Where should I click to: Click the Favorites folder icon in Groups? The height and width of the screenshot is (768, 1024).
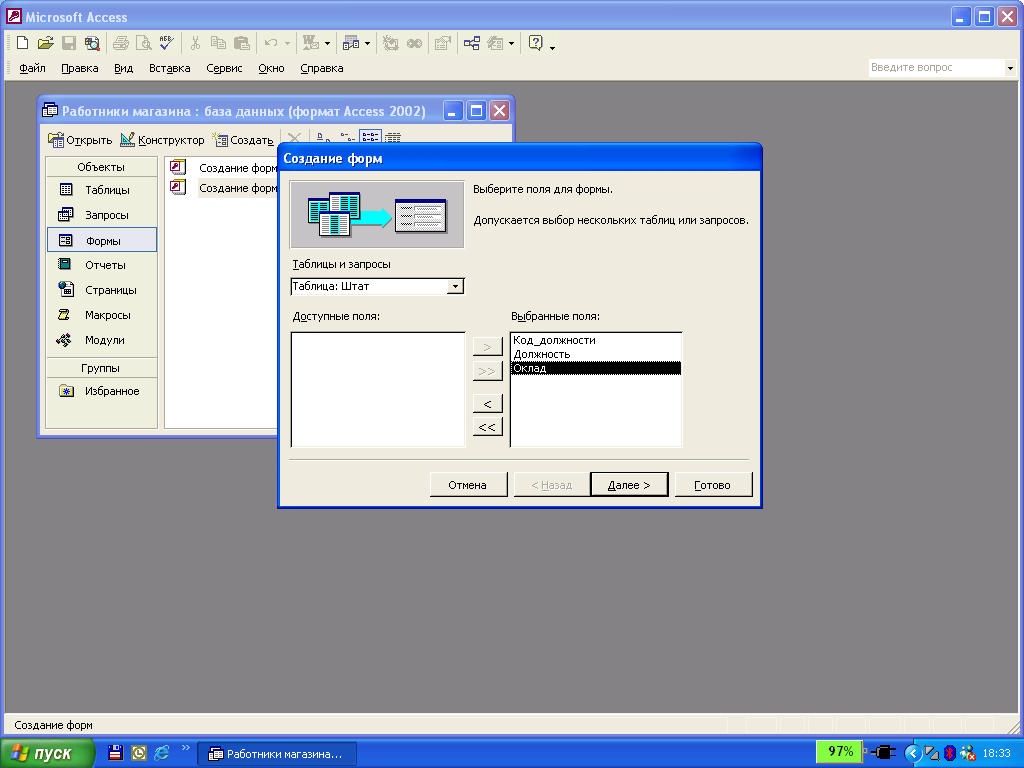pos(67,391)
